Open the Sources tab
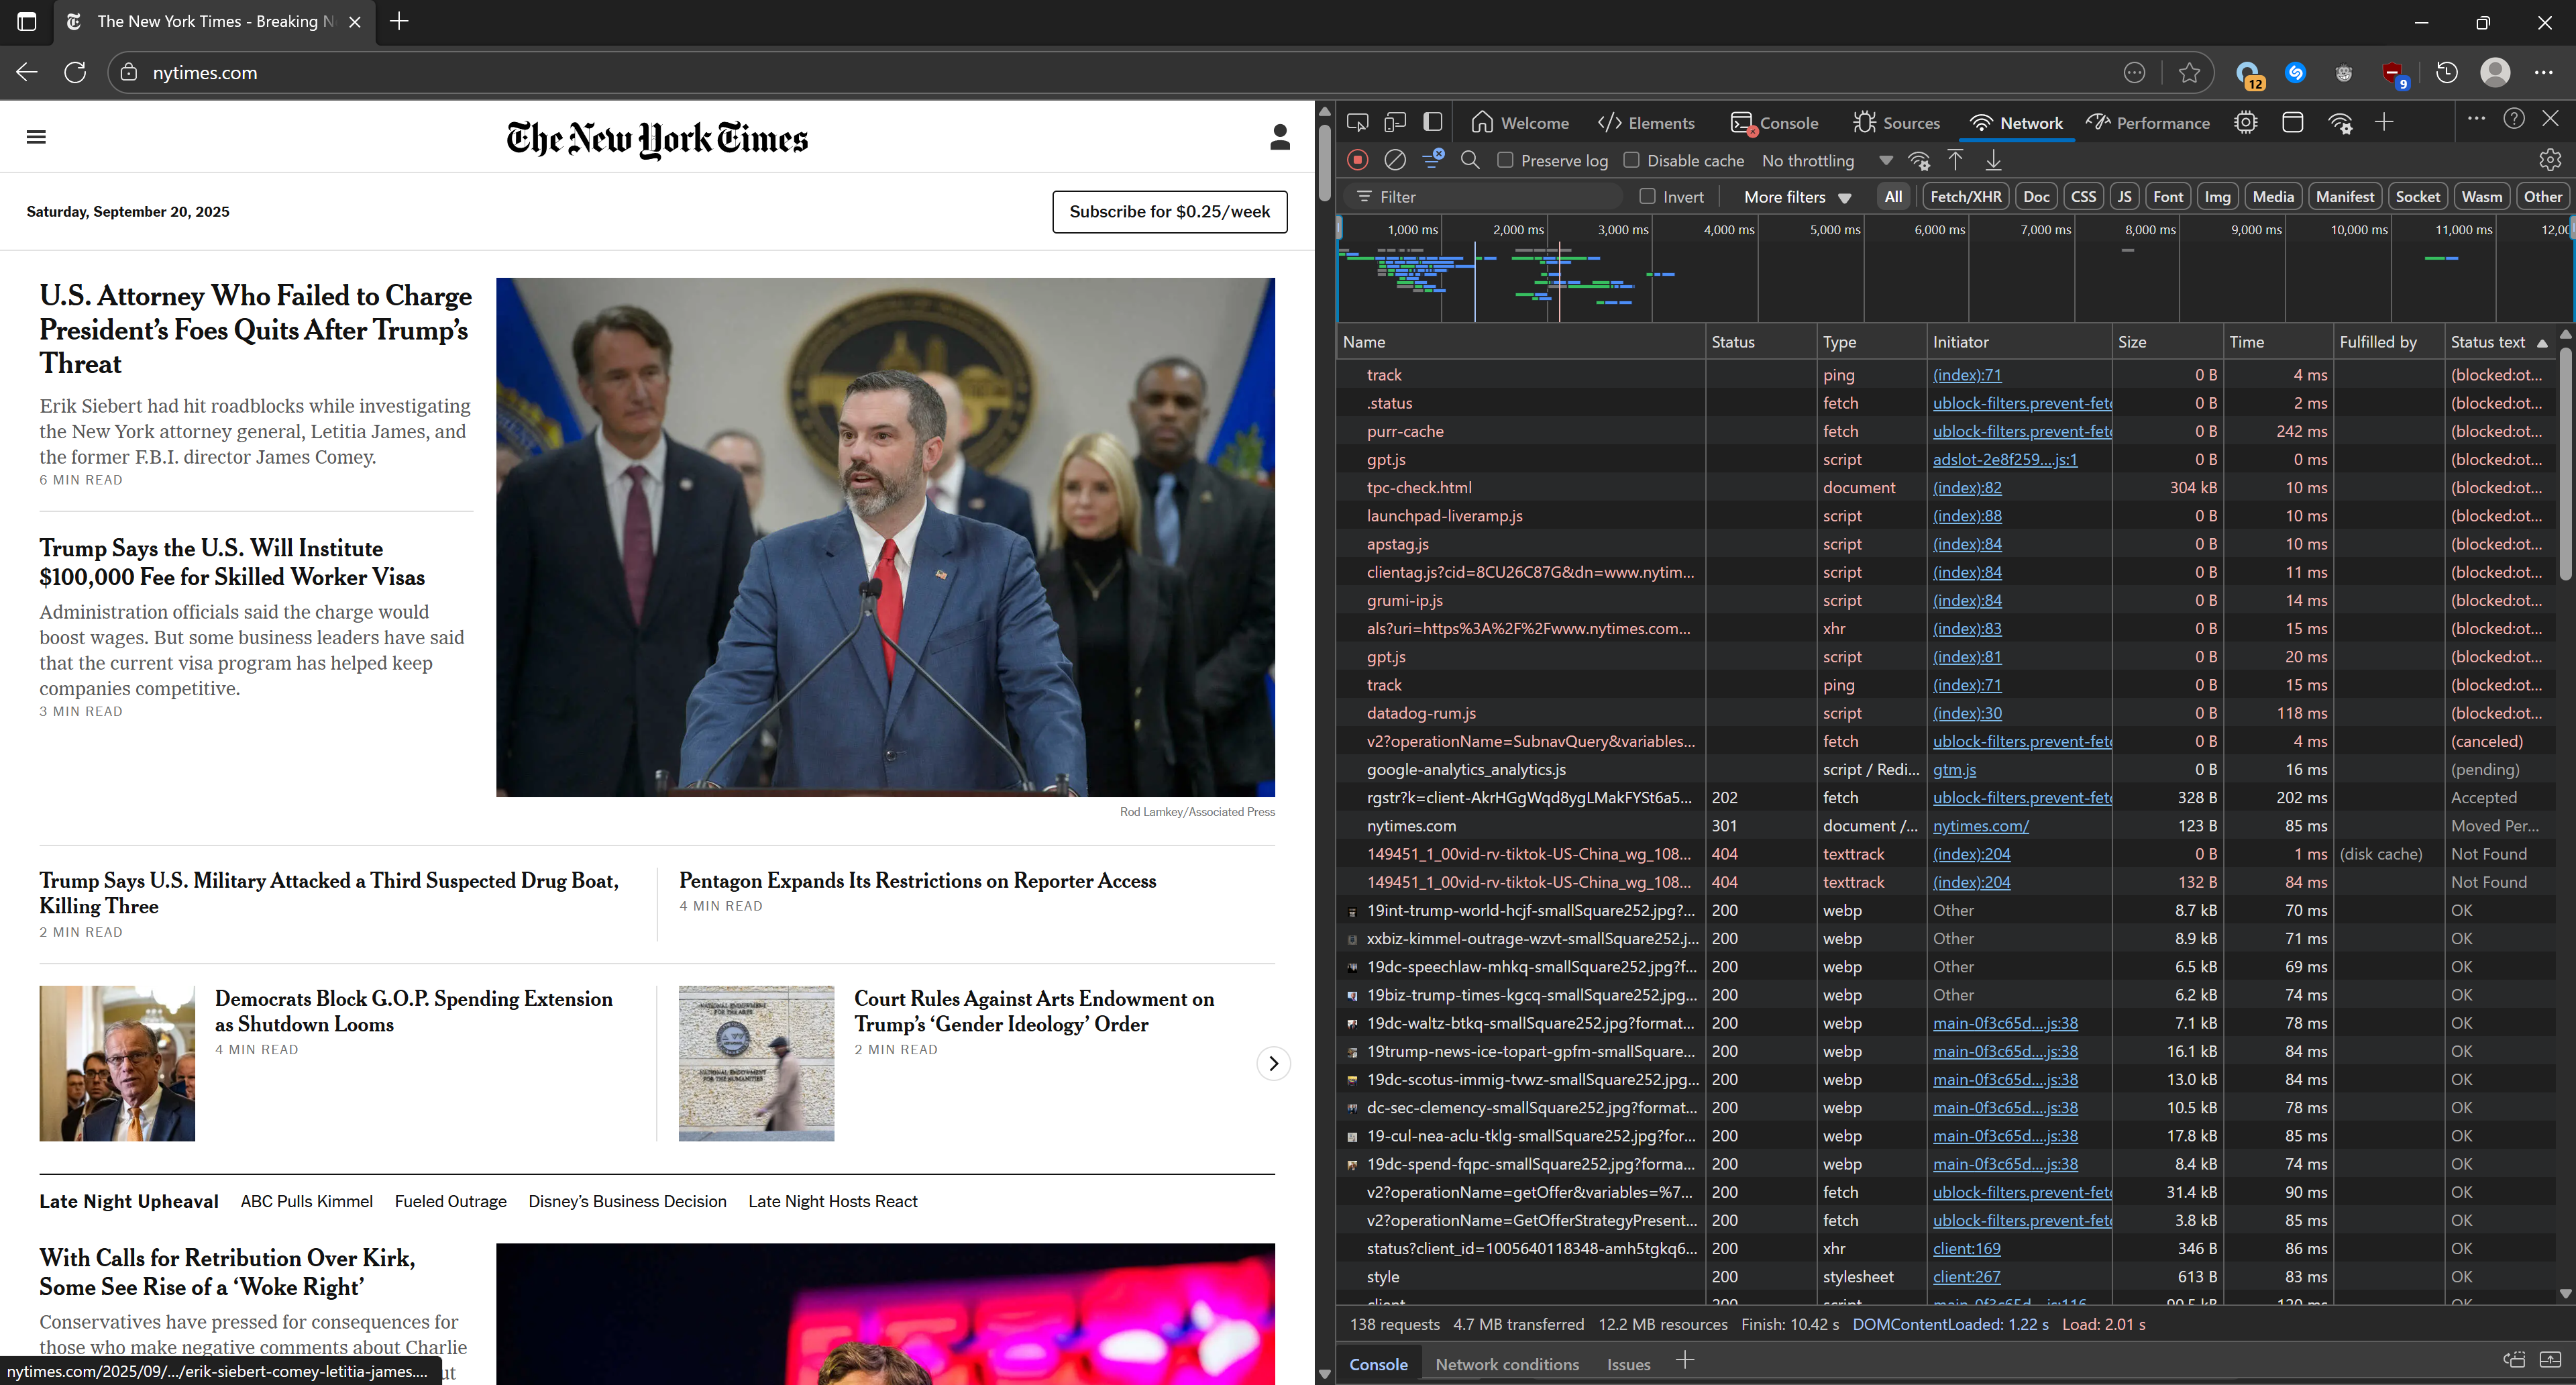Screen dimensions: 2576x1385 1896,123
